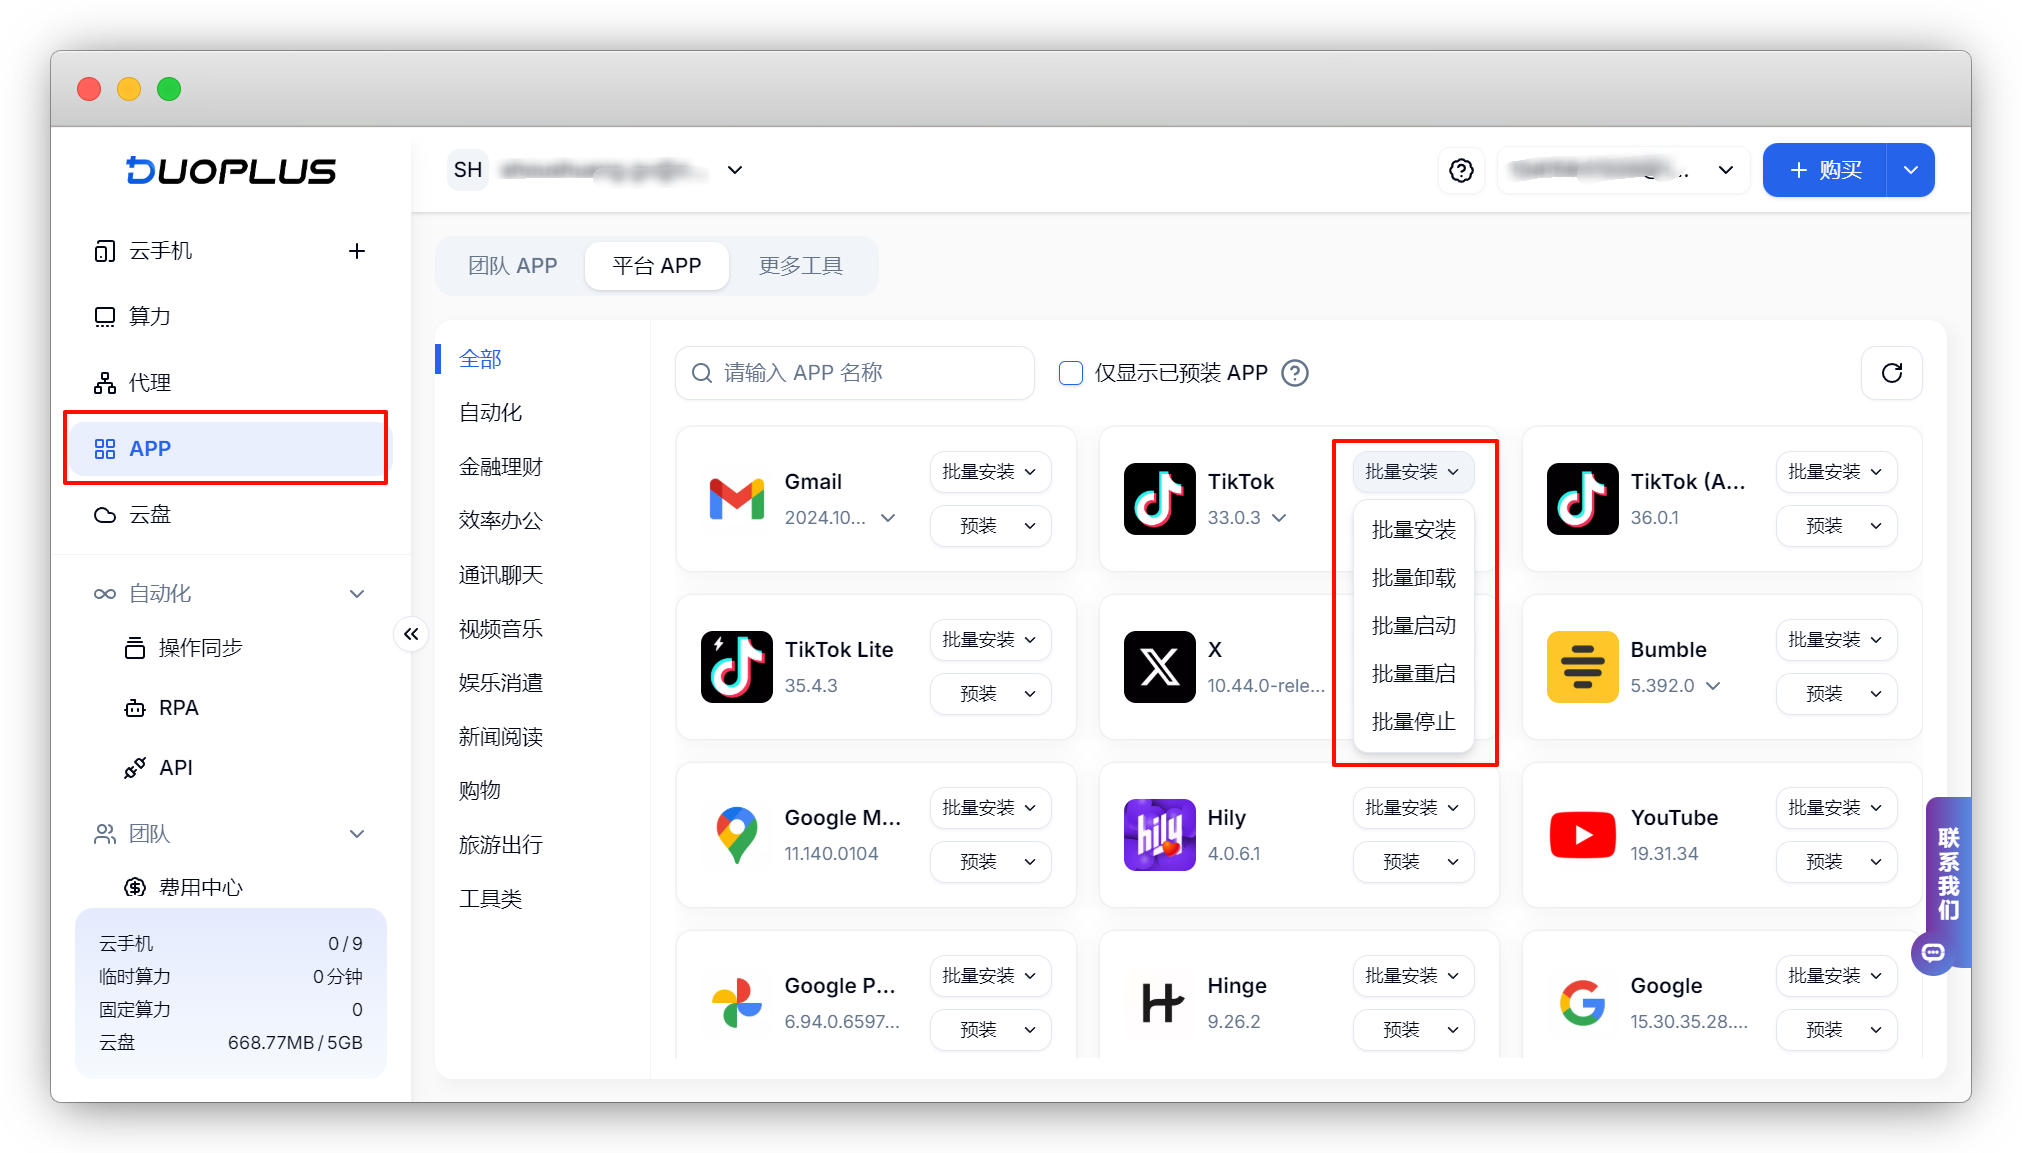Image resolution: width=2022 pixels, height=1153 pixels.
Task: Click the help question-mark icon in header
Action: (1461, 171)
